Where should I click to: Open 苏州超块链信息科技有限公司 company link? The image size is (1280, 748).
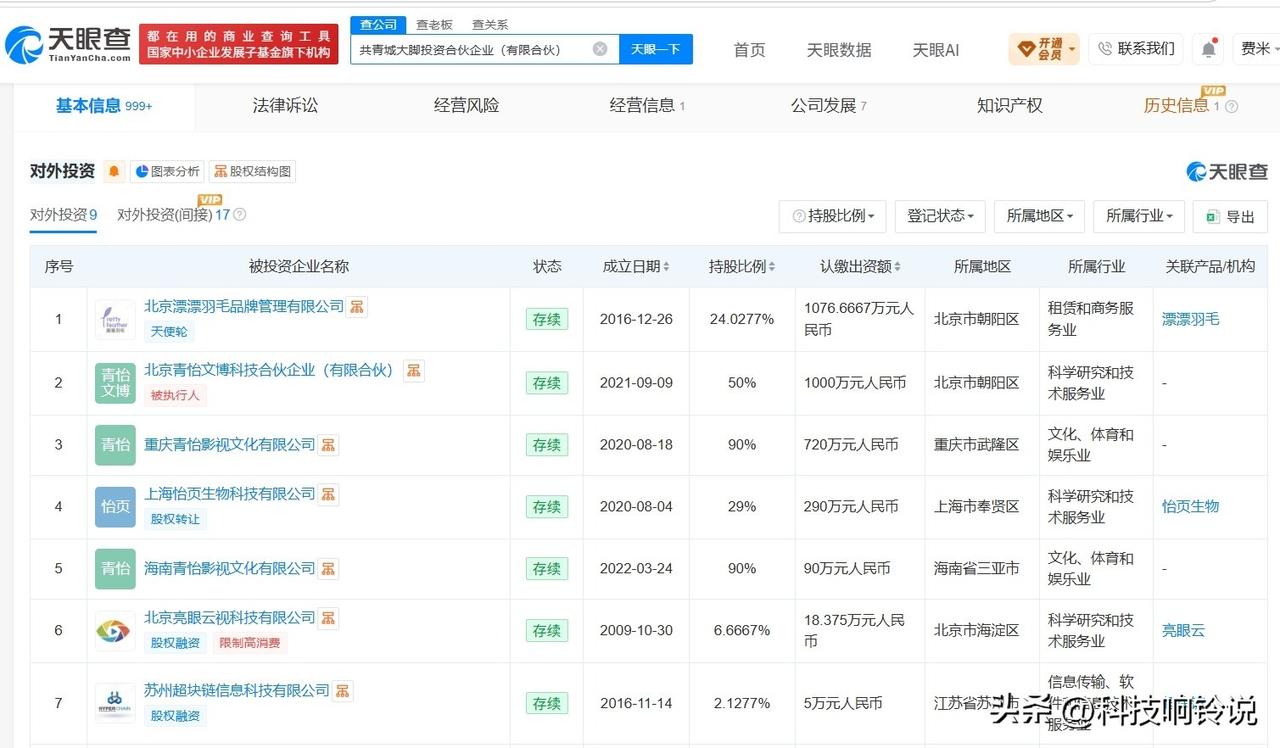237,691
